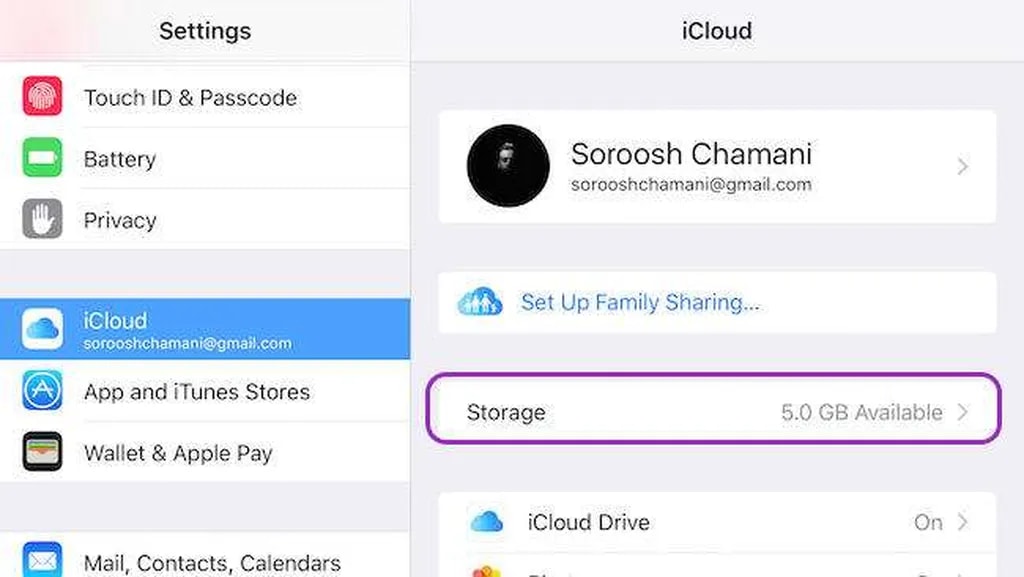Open Privacy settings in sidebar
The image size is (1024, 577).
pos(120,220)
